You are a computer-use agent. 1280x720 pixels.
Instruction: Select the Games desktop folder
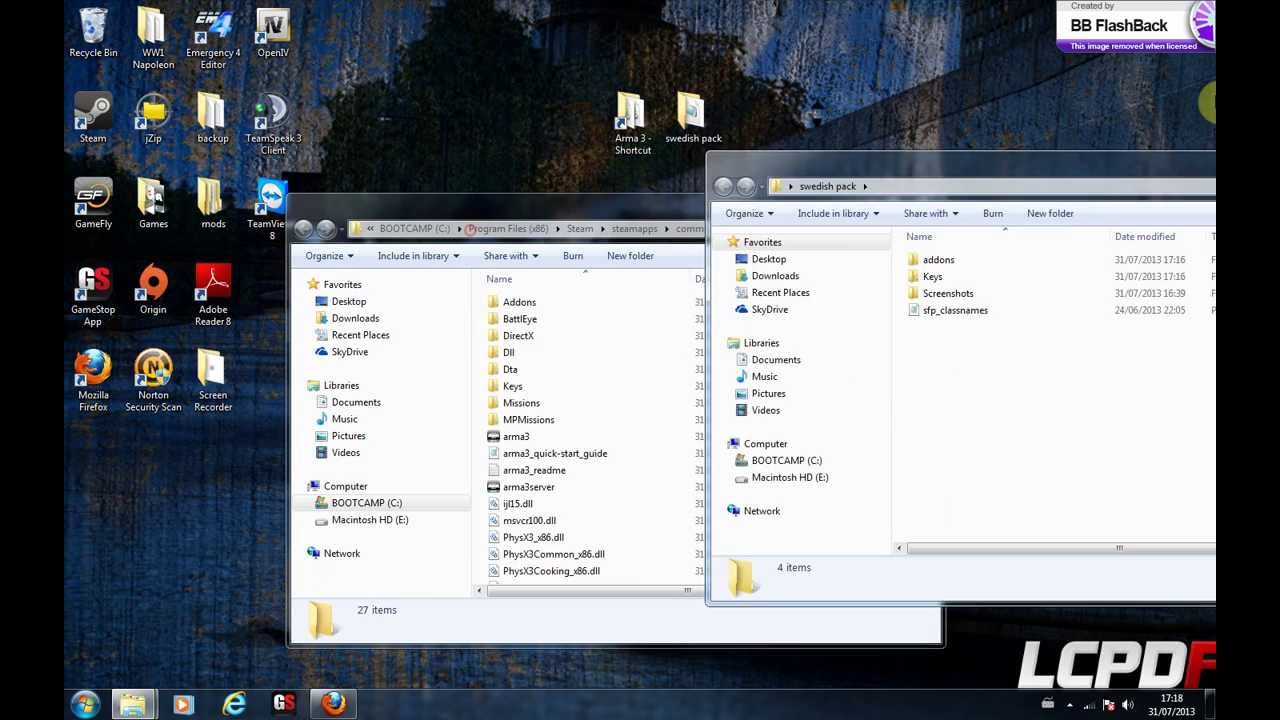152,203
